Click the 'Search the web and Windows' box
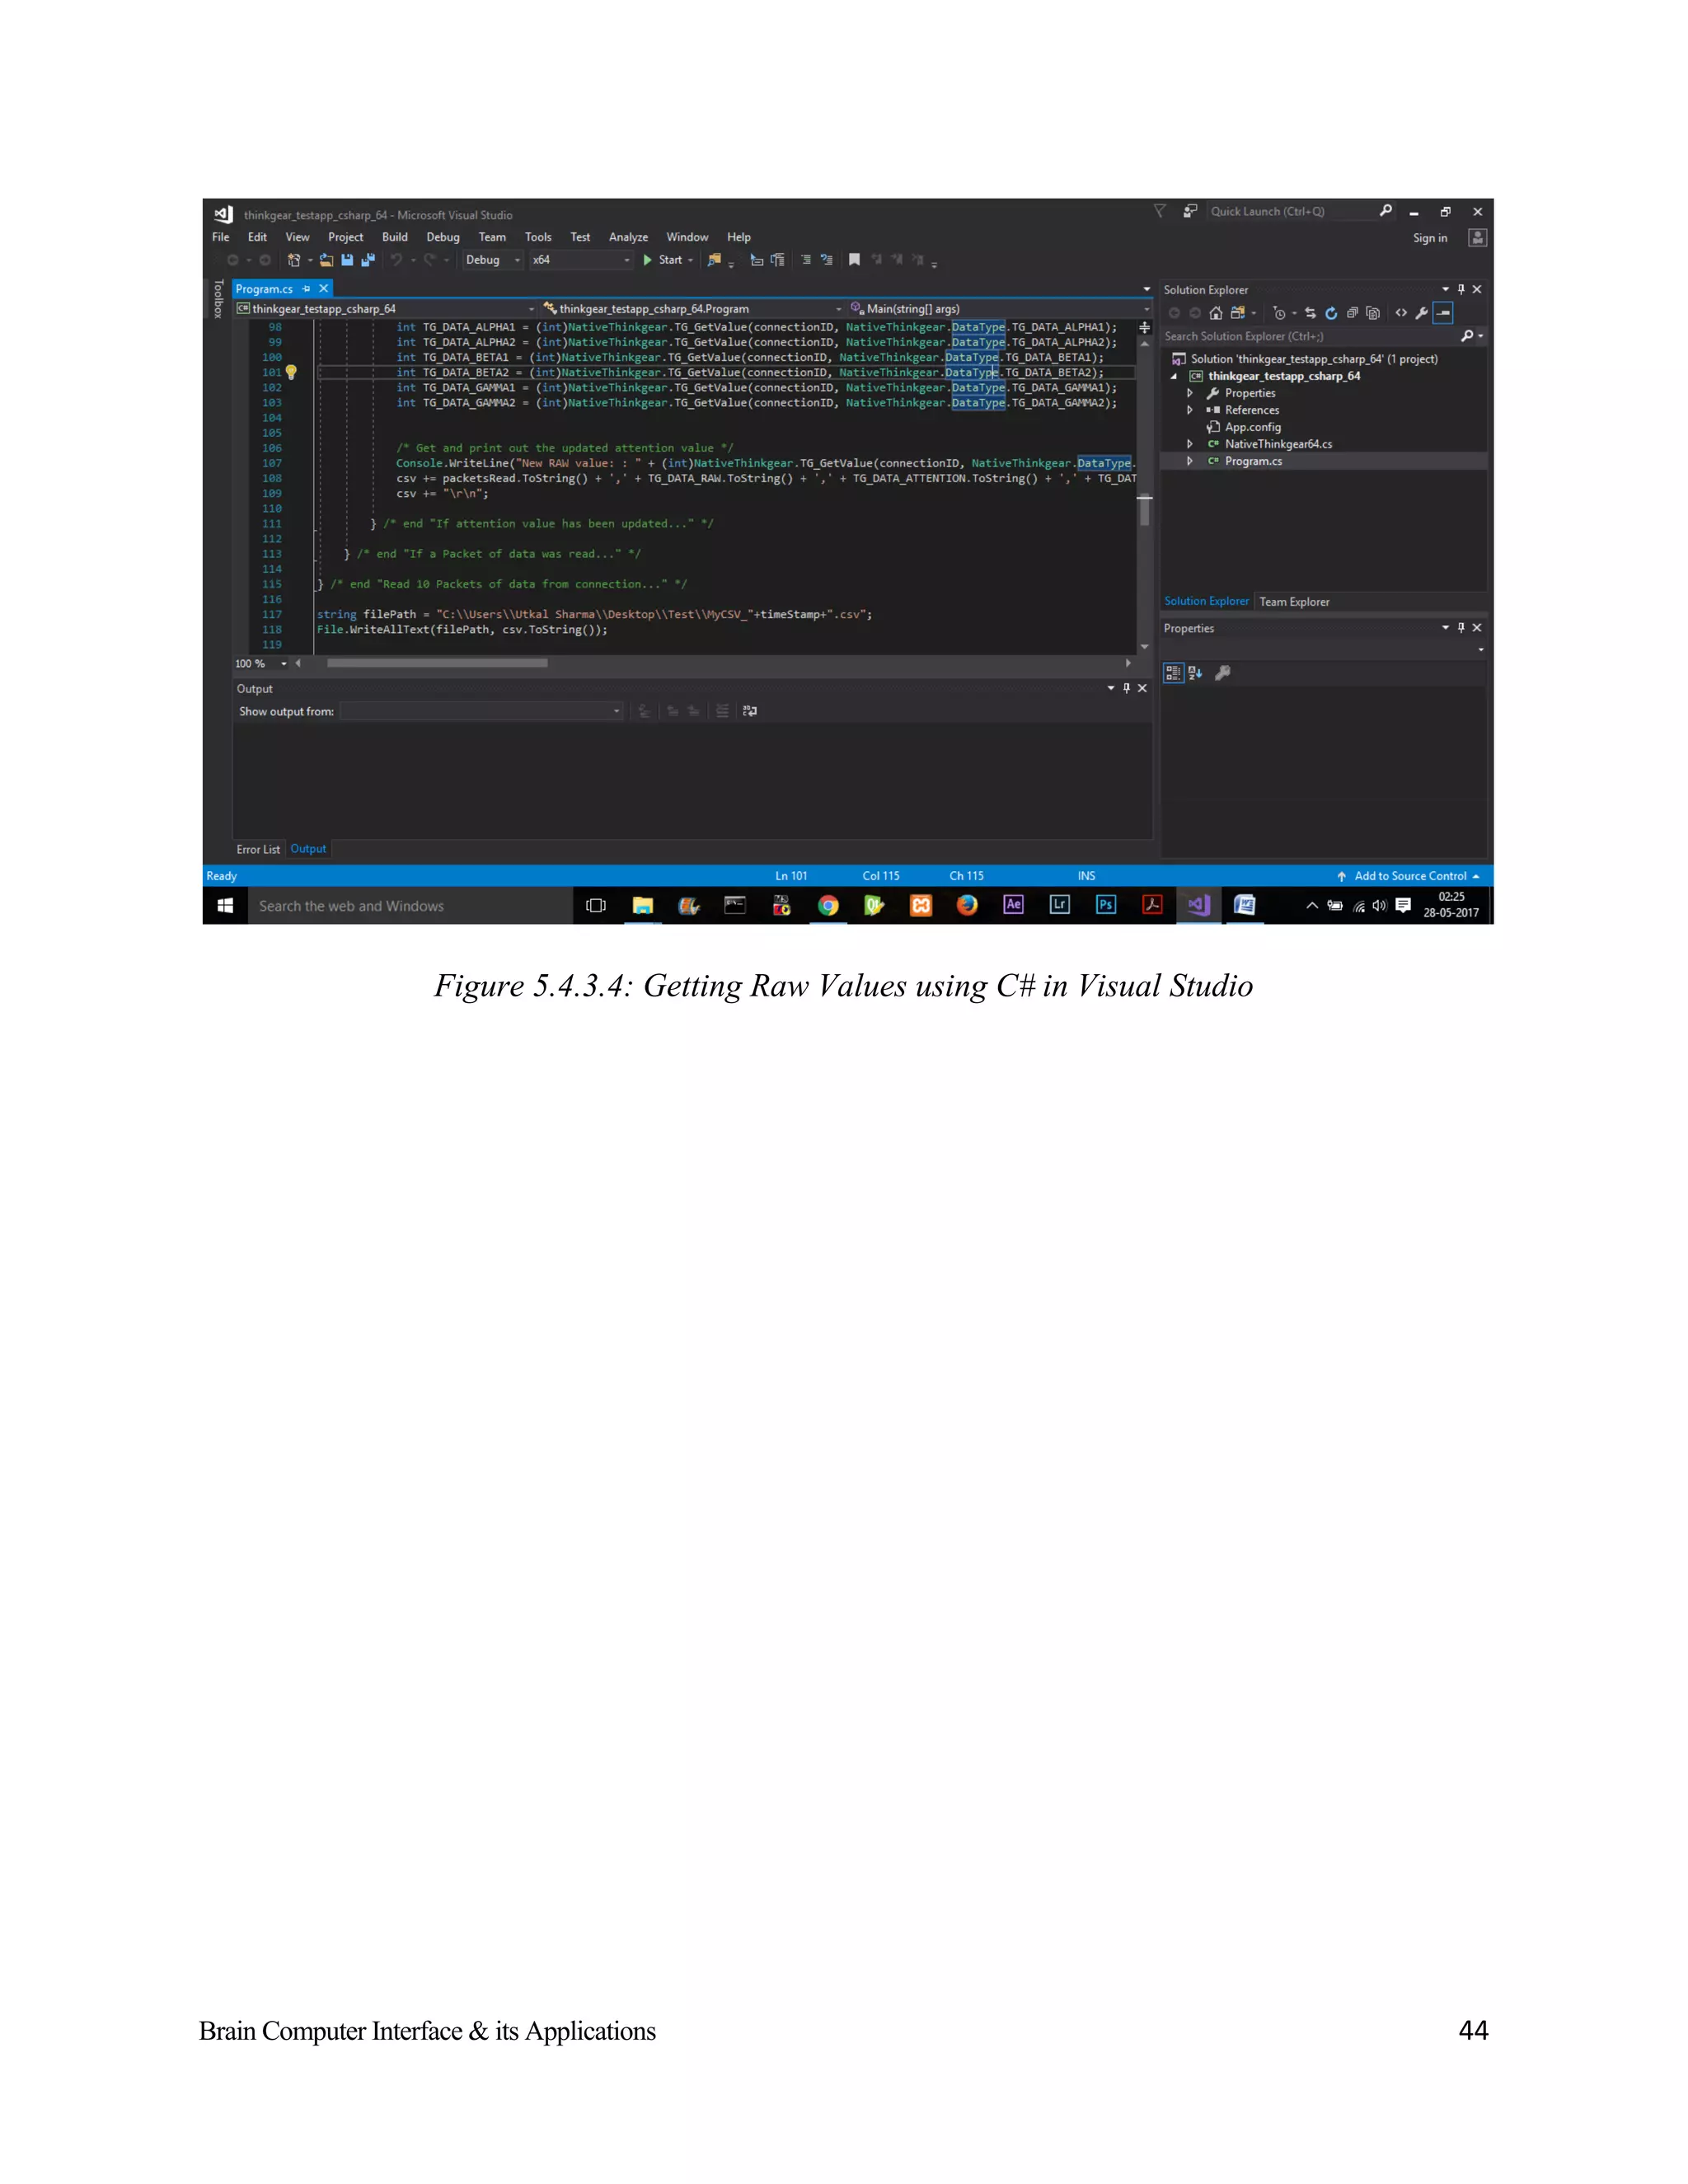The height and width of the screenshot is (2184, 1688). (410, 905)
